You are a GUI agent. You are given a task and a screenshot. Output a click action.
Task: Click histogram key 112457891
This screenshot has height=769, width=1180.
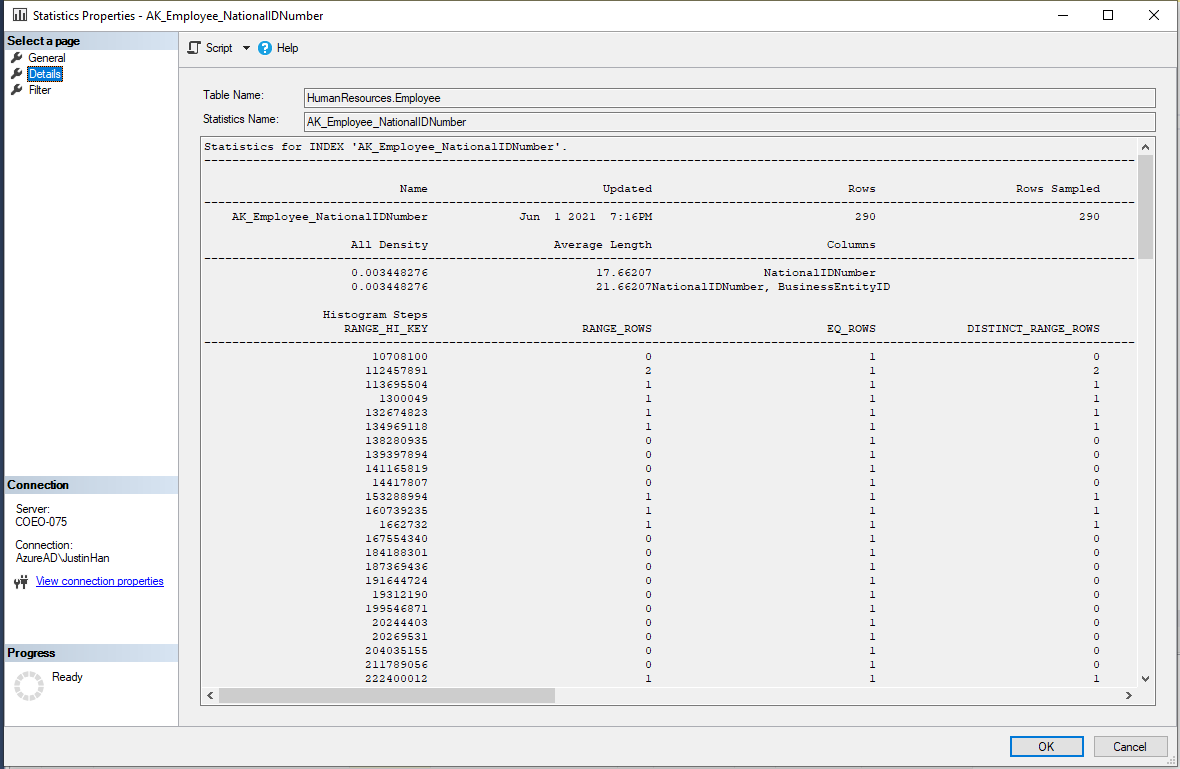click(396, 371)
